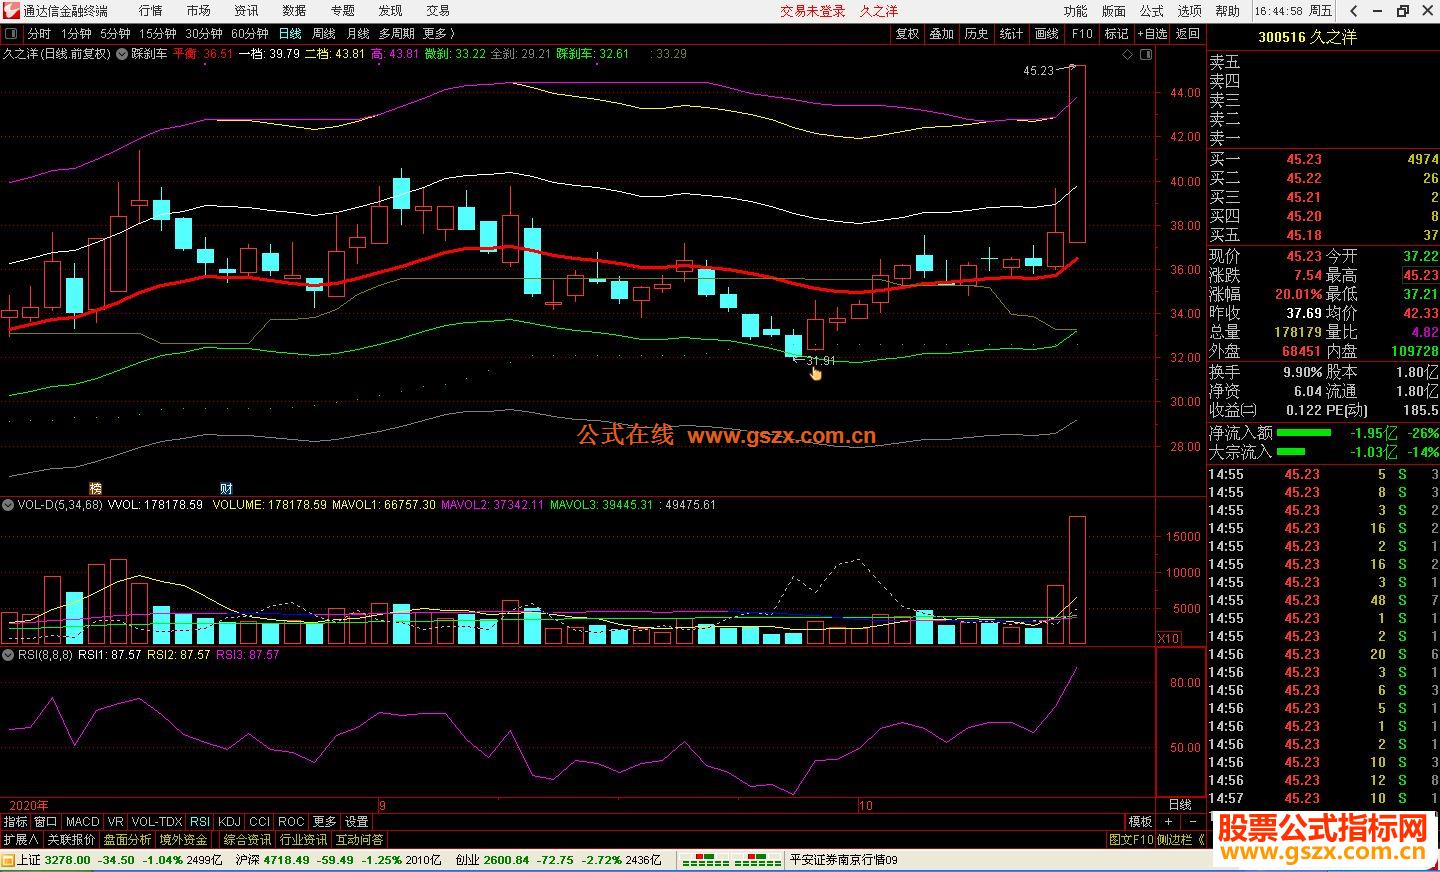Select the 日线 daily period tab
This screenshot has height=872, width=1440.
290,34
